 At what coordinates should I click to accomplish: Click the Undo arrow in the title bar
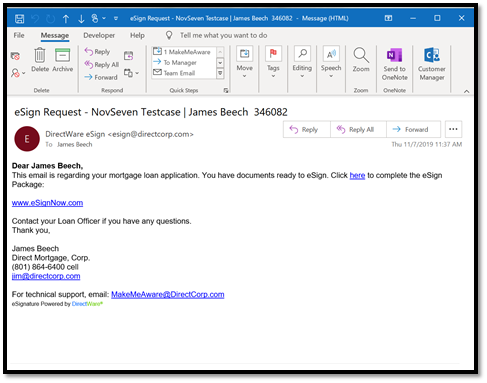pyautogui.click(x=35, y=19)
